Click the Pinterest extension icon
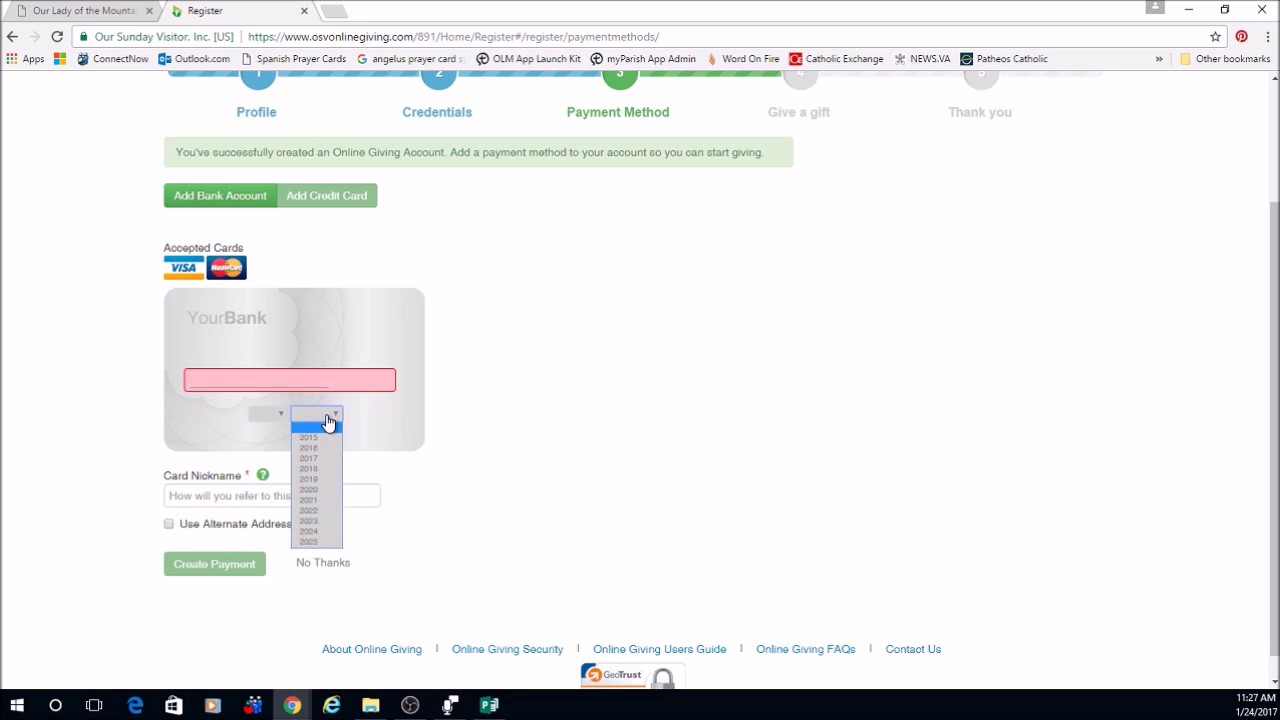Viewport: 1280px width, 720px height. click(1241, 37)
